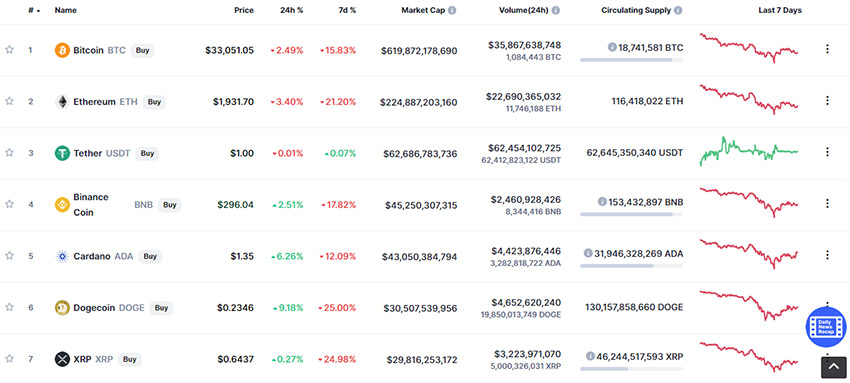850x383 pixels.
Task: Star Ethereum to add to watchlist
Action: tap(9, 101)
